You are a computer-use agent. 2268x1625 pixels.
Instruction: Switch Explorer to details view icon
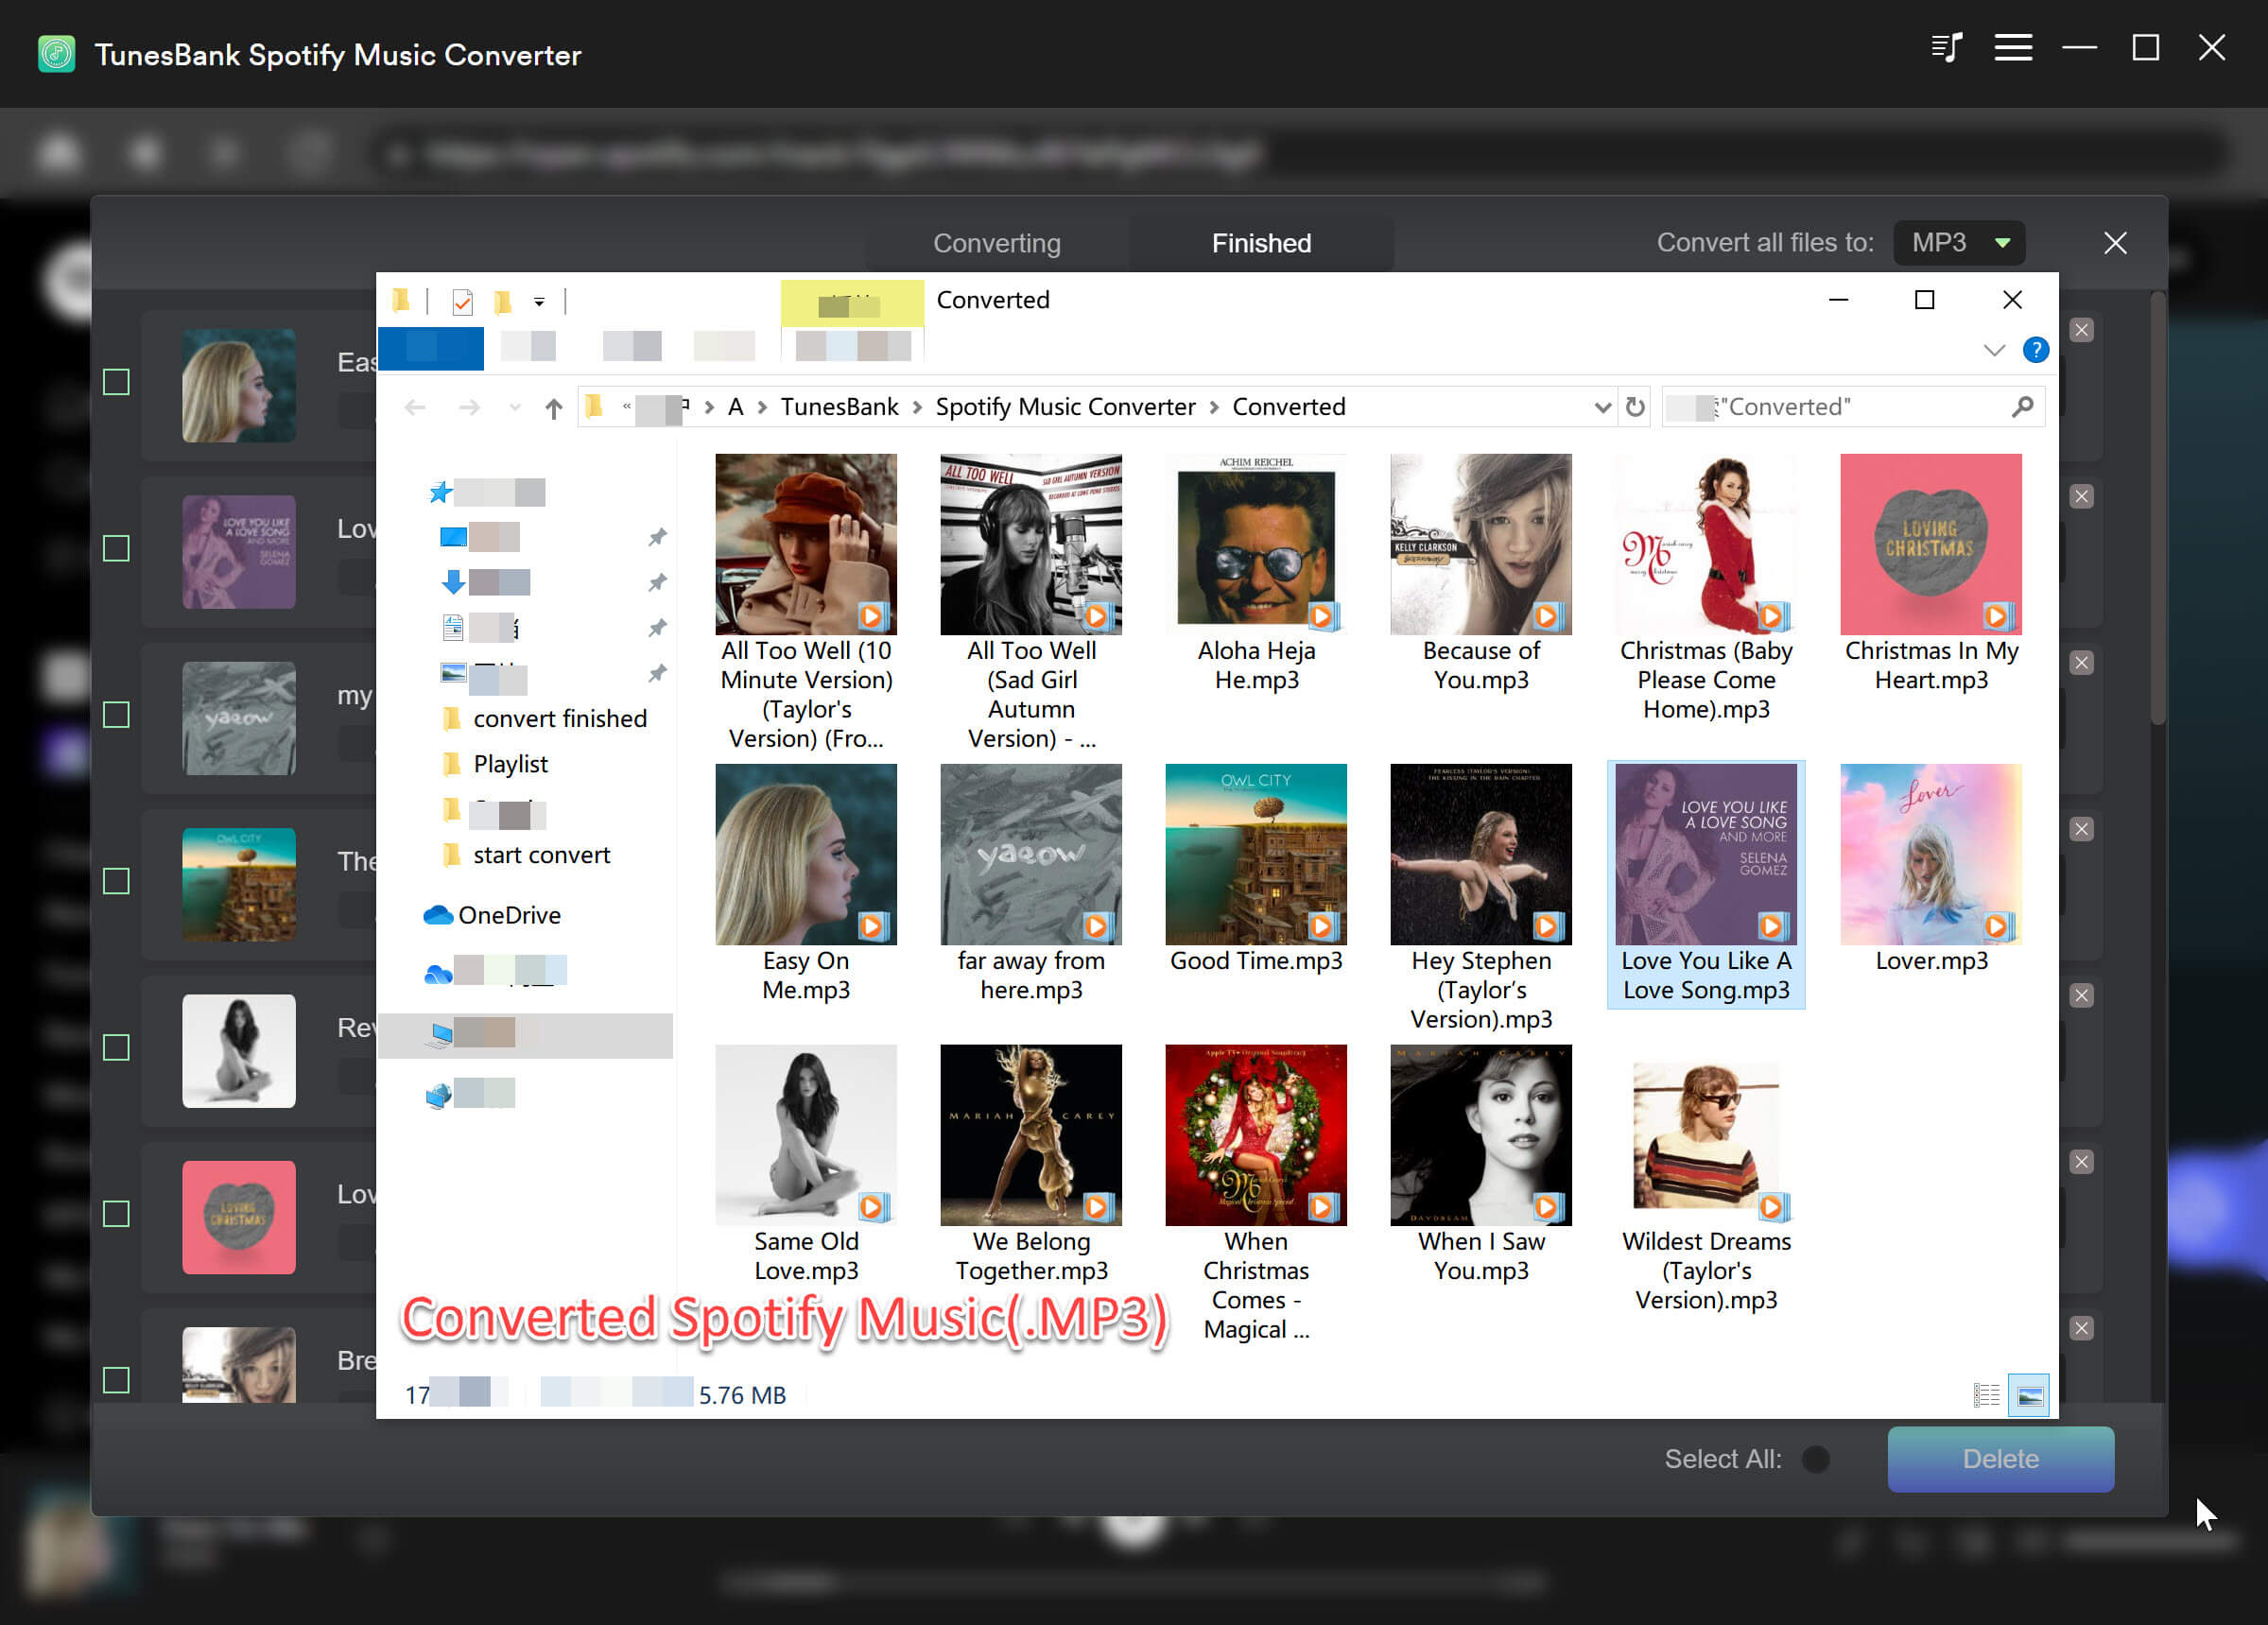1986,1395
